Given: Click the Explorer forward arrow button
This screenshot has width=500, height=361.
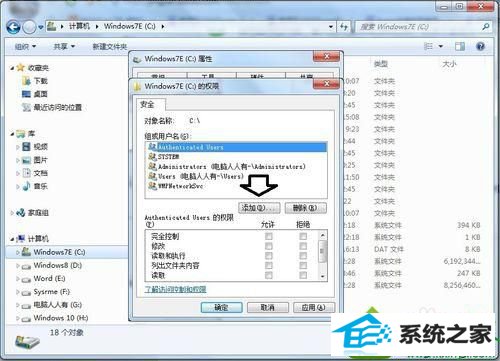Looking at the screenshot, I should [29, 27].
